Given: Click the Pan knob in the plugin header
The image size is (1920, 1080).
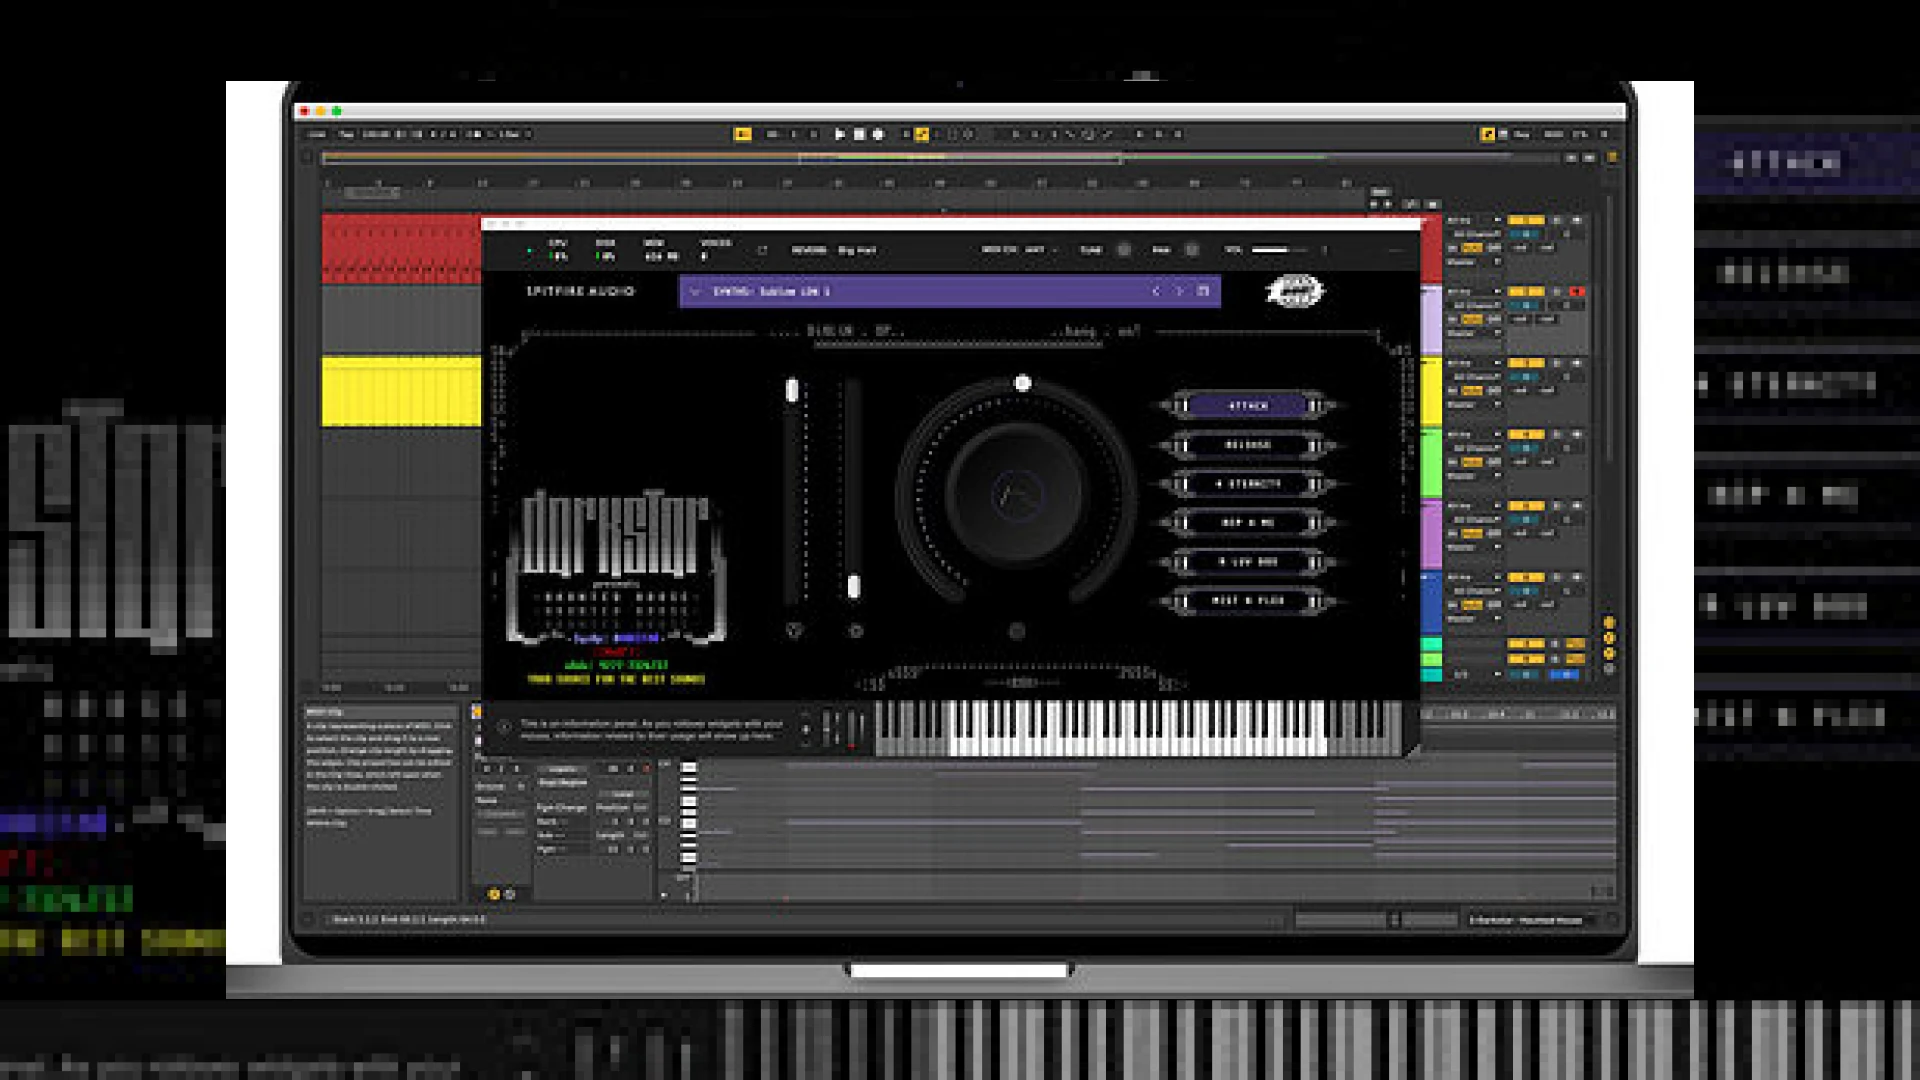Looking at the screenshot, I should [1191, 250].
